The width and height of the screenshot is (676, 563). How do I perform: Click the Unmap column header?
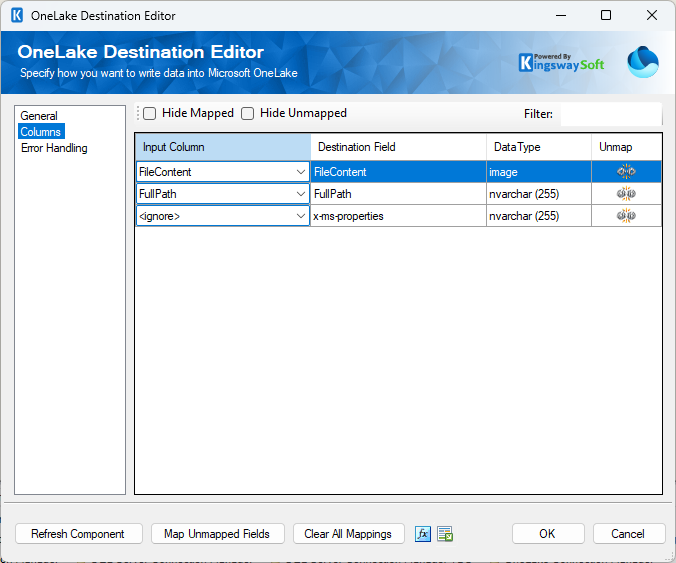[x=626, y=147]
